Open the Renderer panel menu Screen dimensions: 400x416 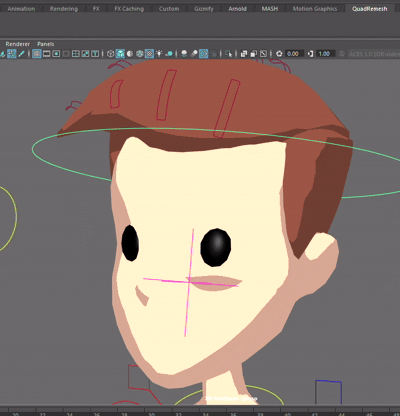[18, 44]
